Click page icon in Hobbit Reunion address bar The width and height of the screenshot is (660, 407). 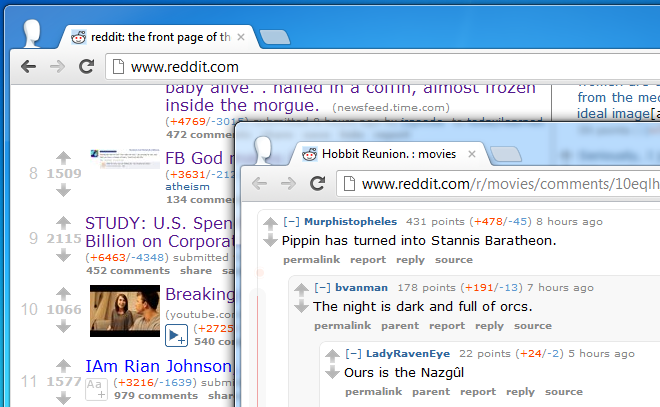[349, 184]
